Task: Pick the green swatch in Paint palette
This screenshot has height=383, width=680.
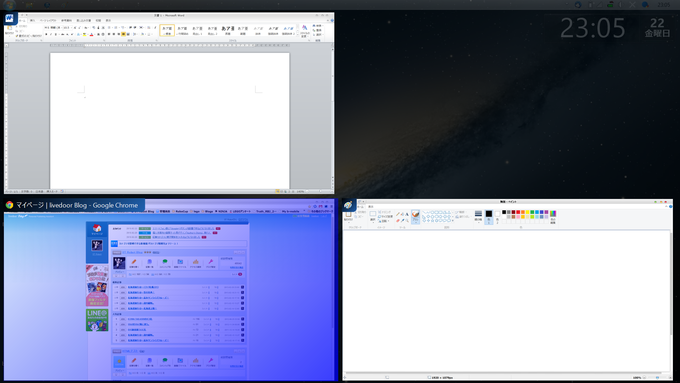Action: click(532, 212)
